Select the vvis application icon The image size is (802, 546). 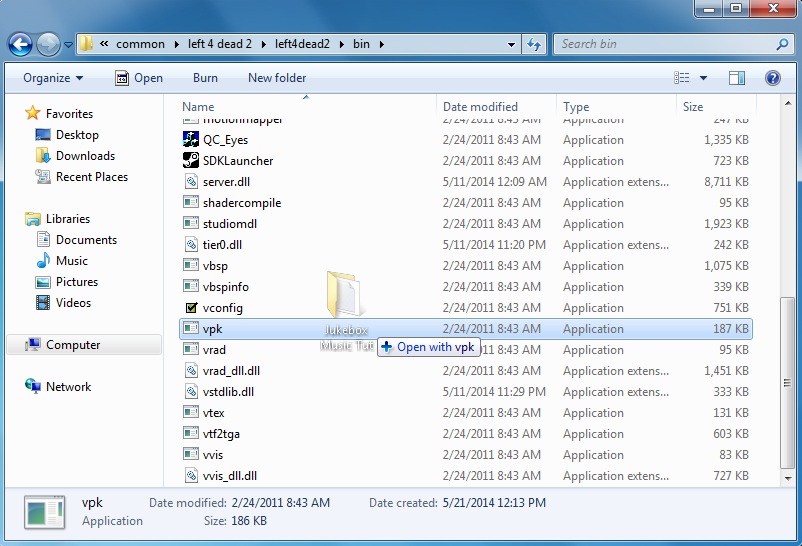click(x=191, y=454)
